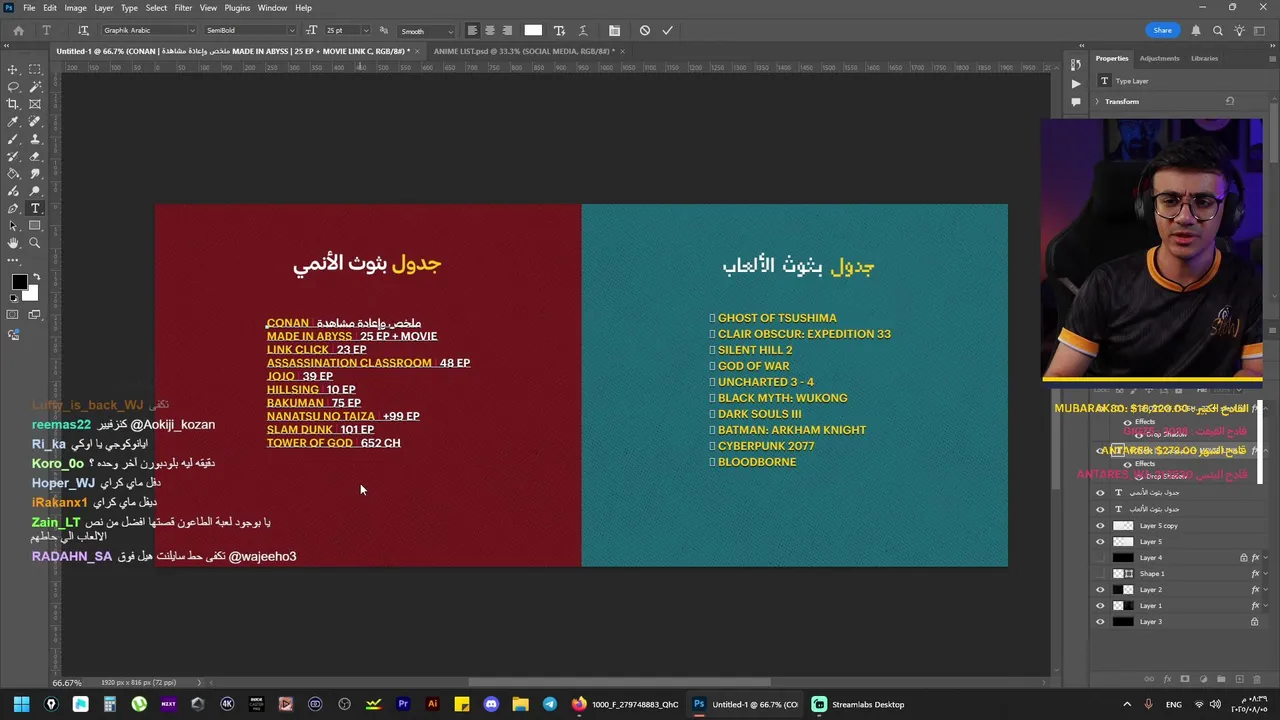
Task: Hide Layer 5 copy visibility eye
Action: [x=1101, y=526]
